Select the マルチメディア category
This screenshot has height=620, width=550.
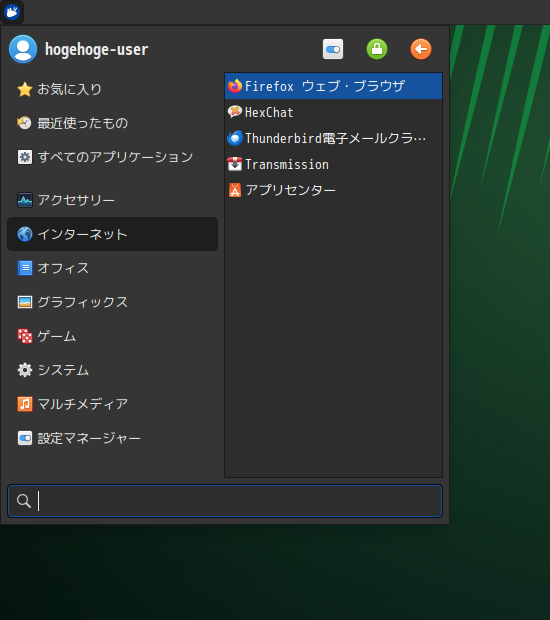click(x=112, y=404)
